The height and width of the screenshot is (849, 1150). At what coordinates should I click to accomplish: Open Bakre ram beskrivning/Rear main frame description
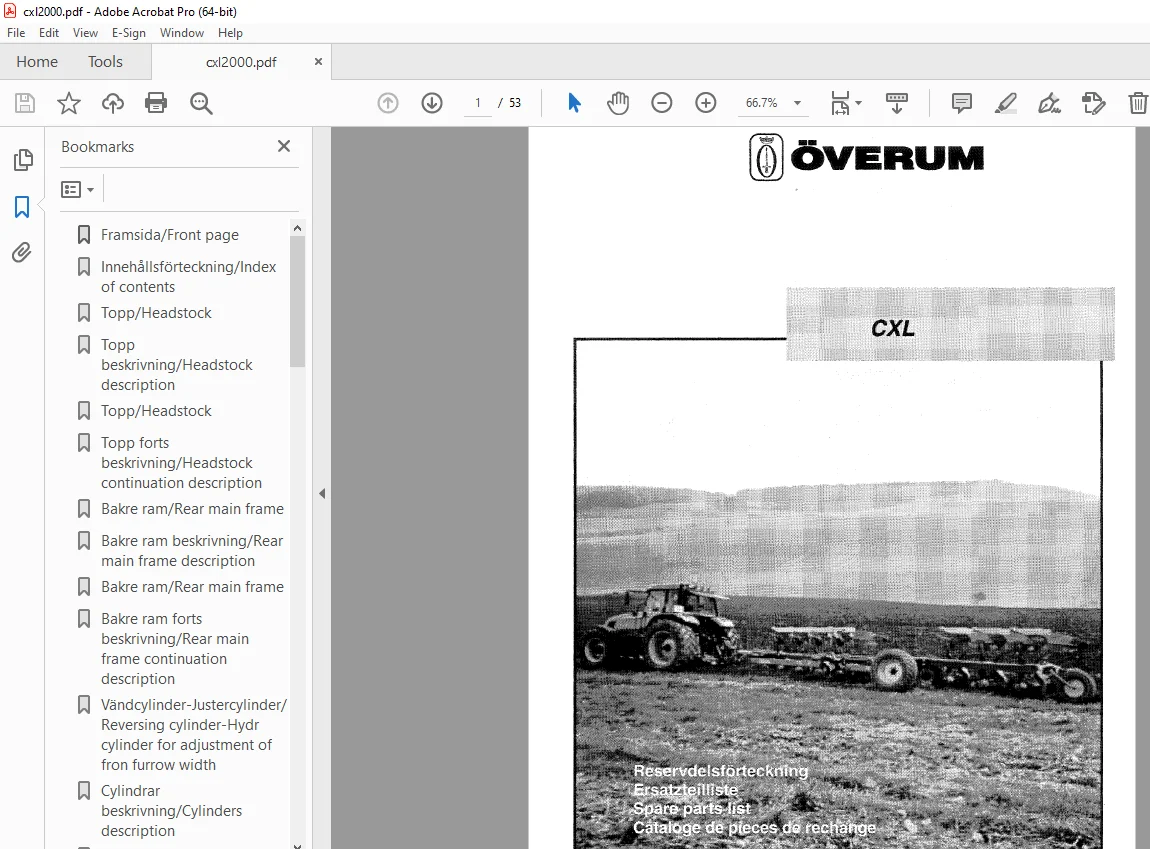pyautogui.click(x=192, y=551)
